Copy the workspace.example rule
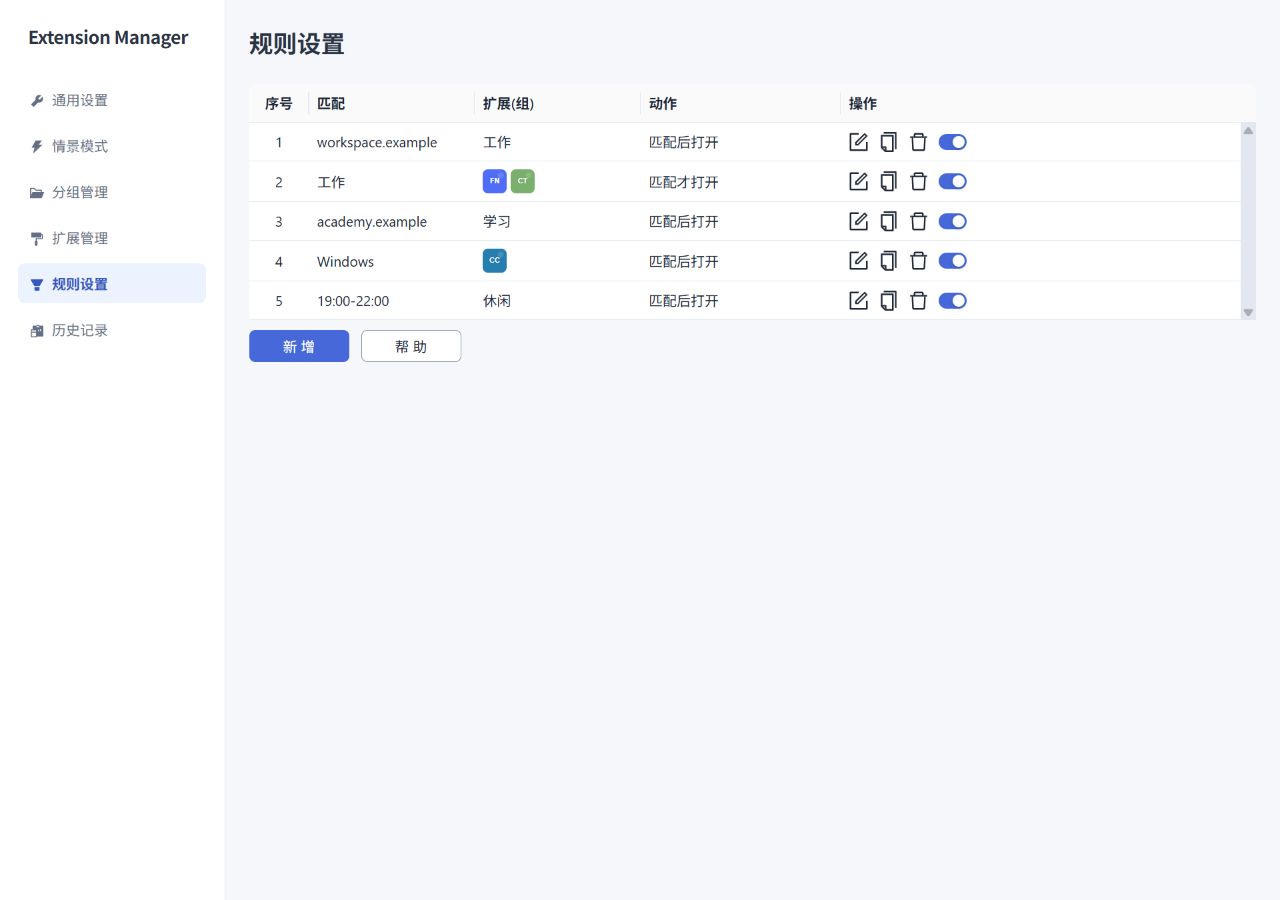The image size is (1280, 900). [888, 142]
